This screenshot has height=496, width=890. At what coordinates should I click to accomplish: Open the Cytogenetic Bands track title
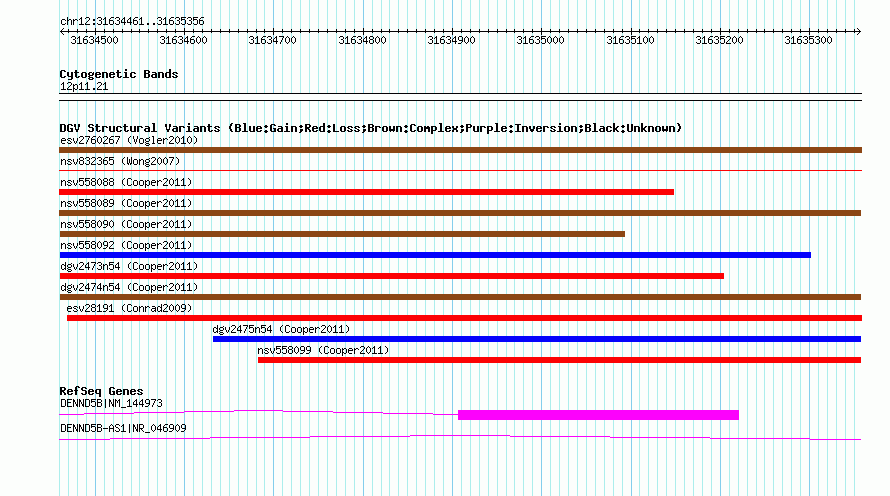pyautogui.click(x=119, y=74)
